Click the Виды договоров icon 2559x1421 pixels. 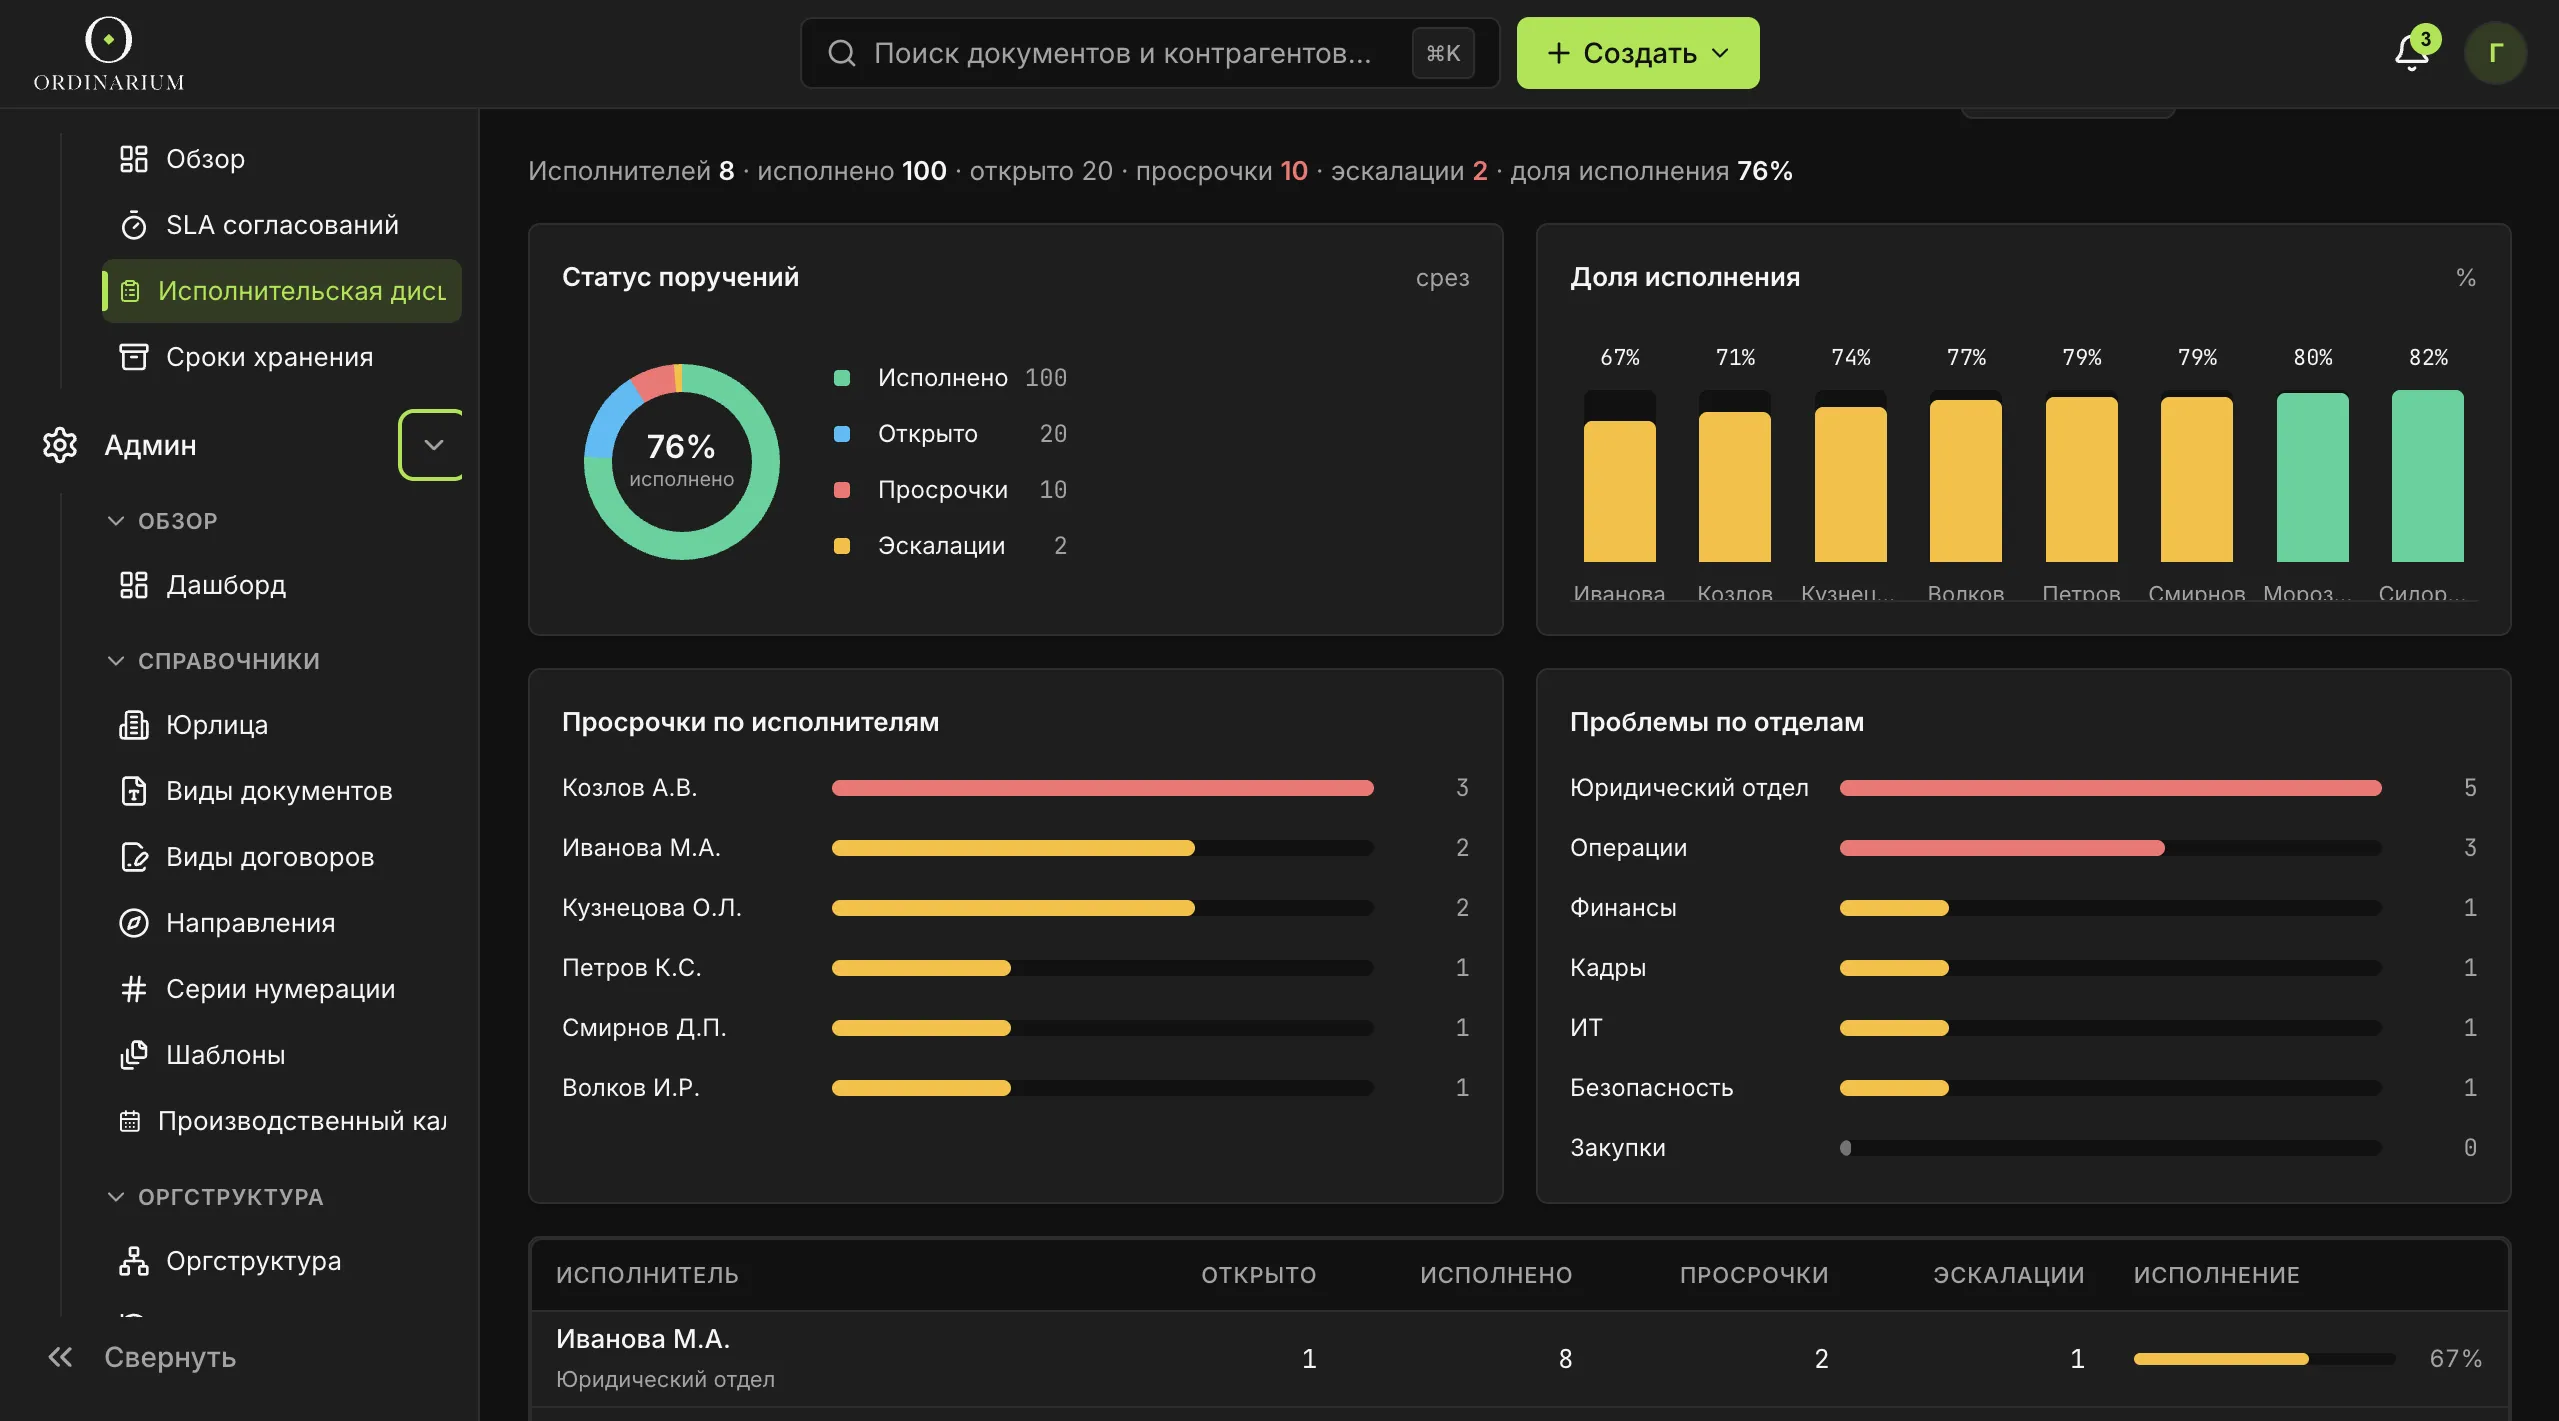pyautogui.click(x=134, y=857)
